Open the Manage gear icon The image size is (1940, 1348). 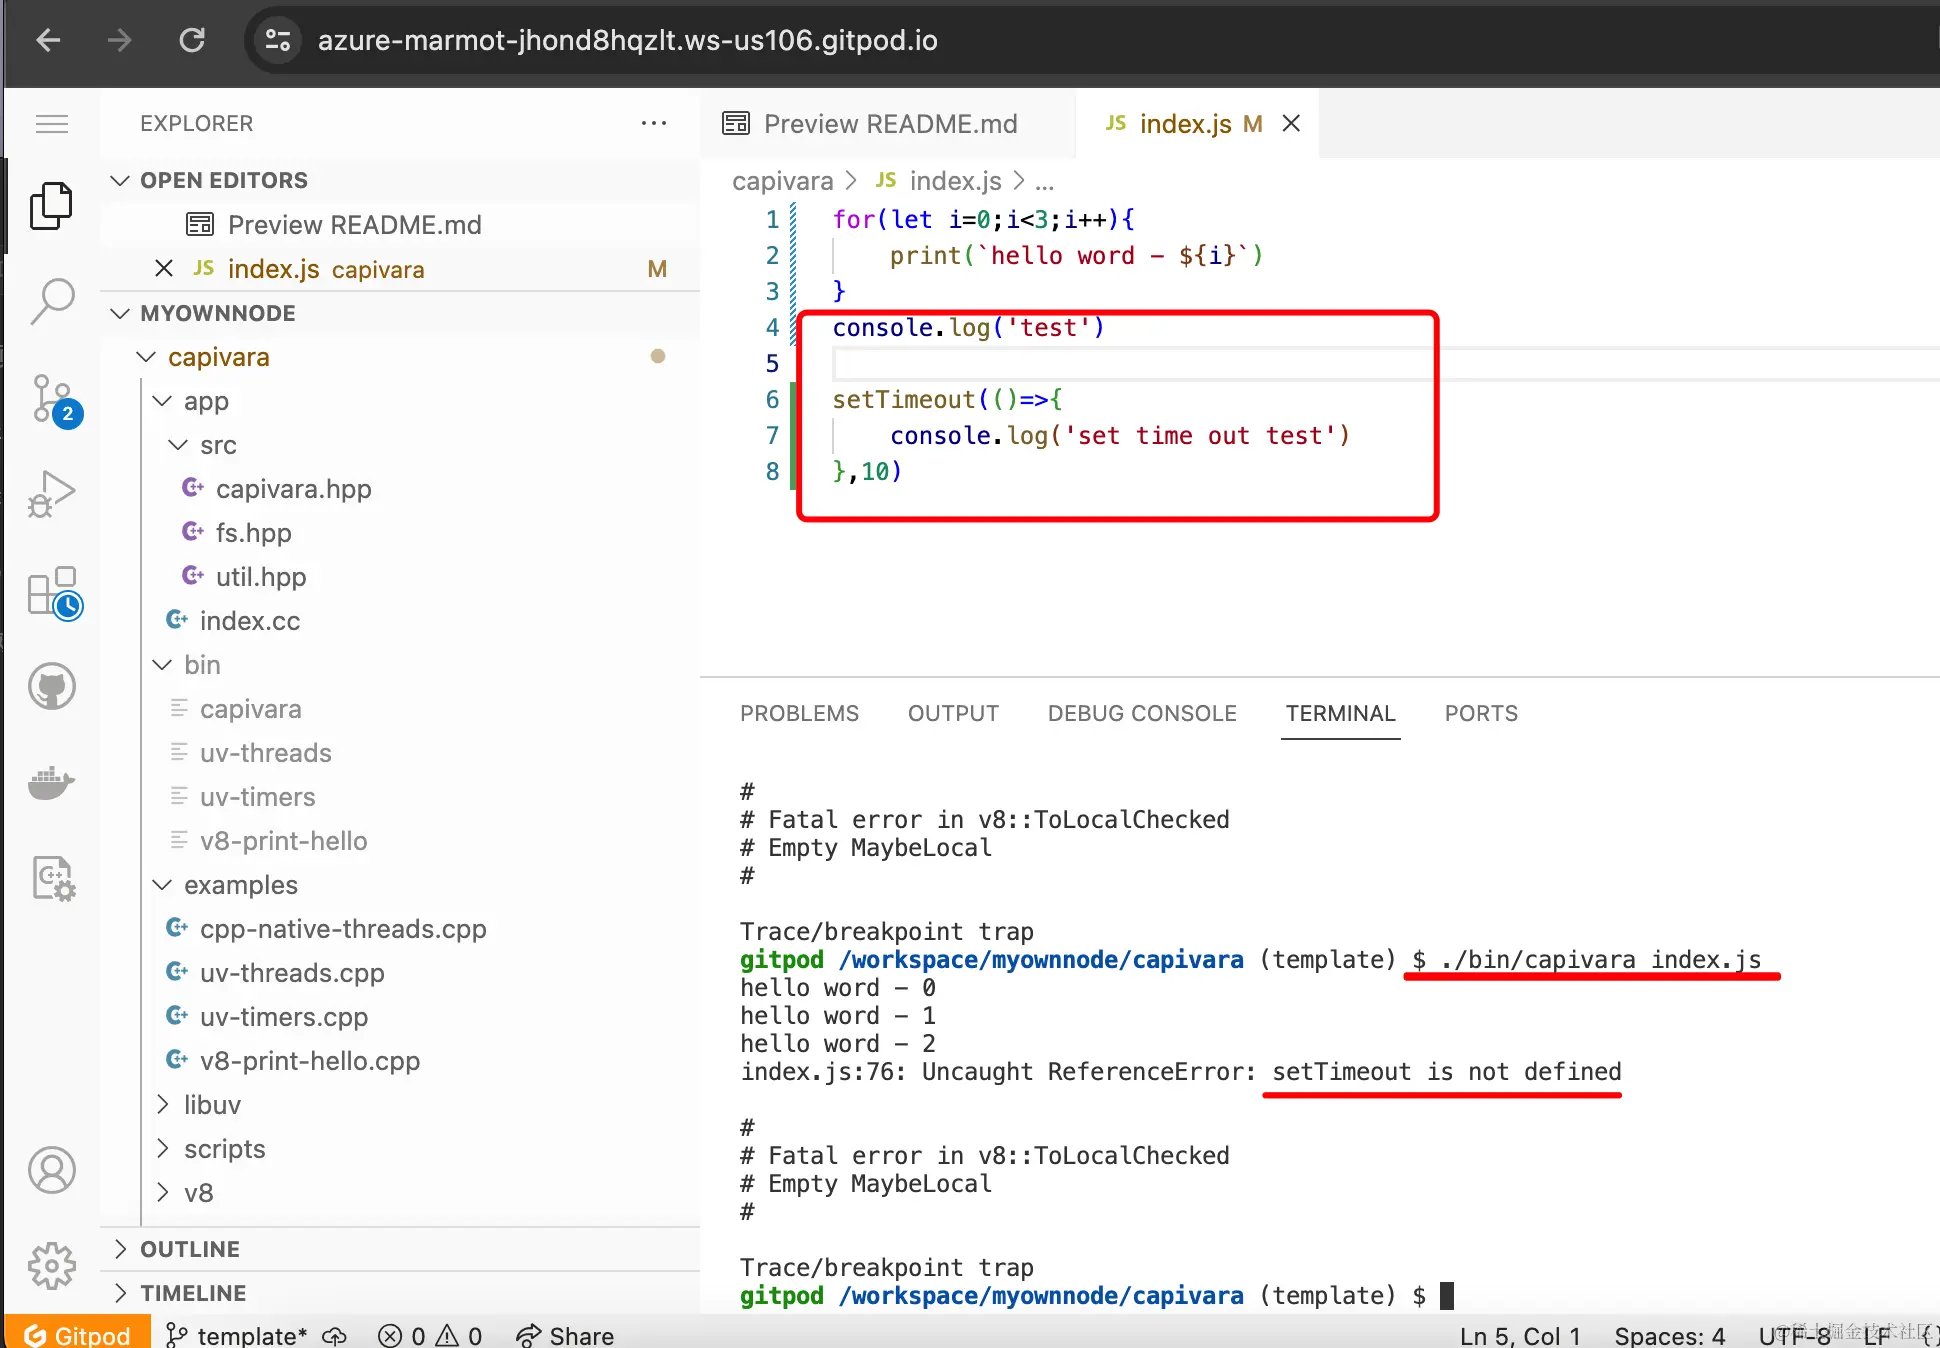51,1266
